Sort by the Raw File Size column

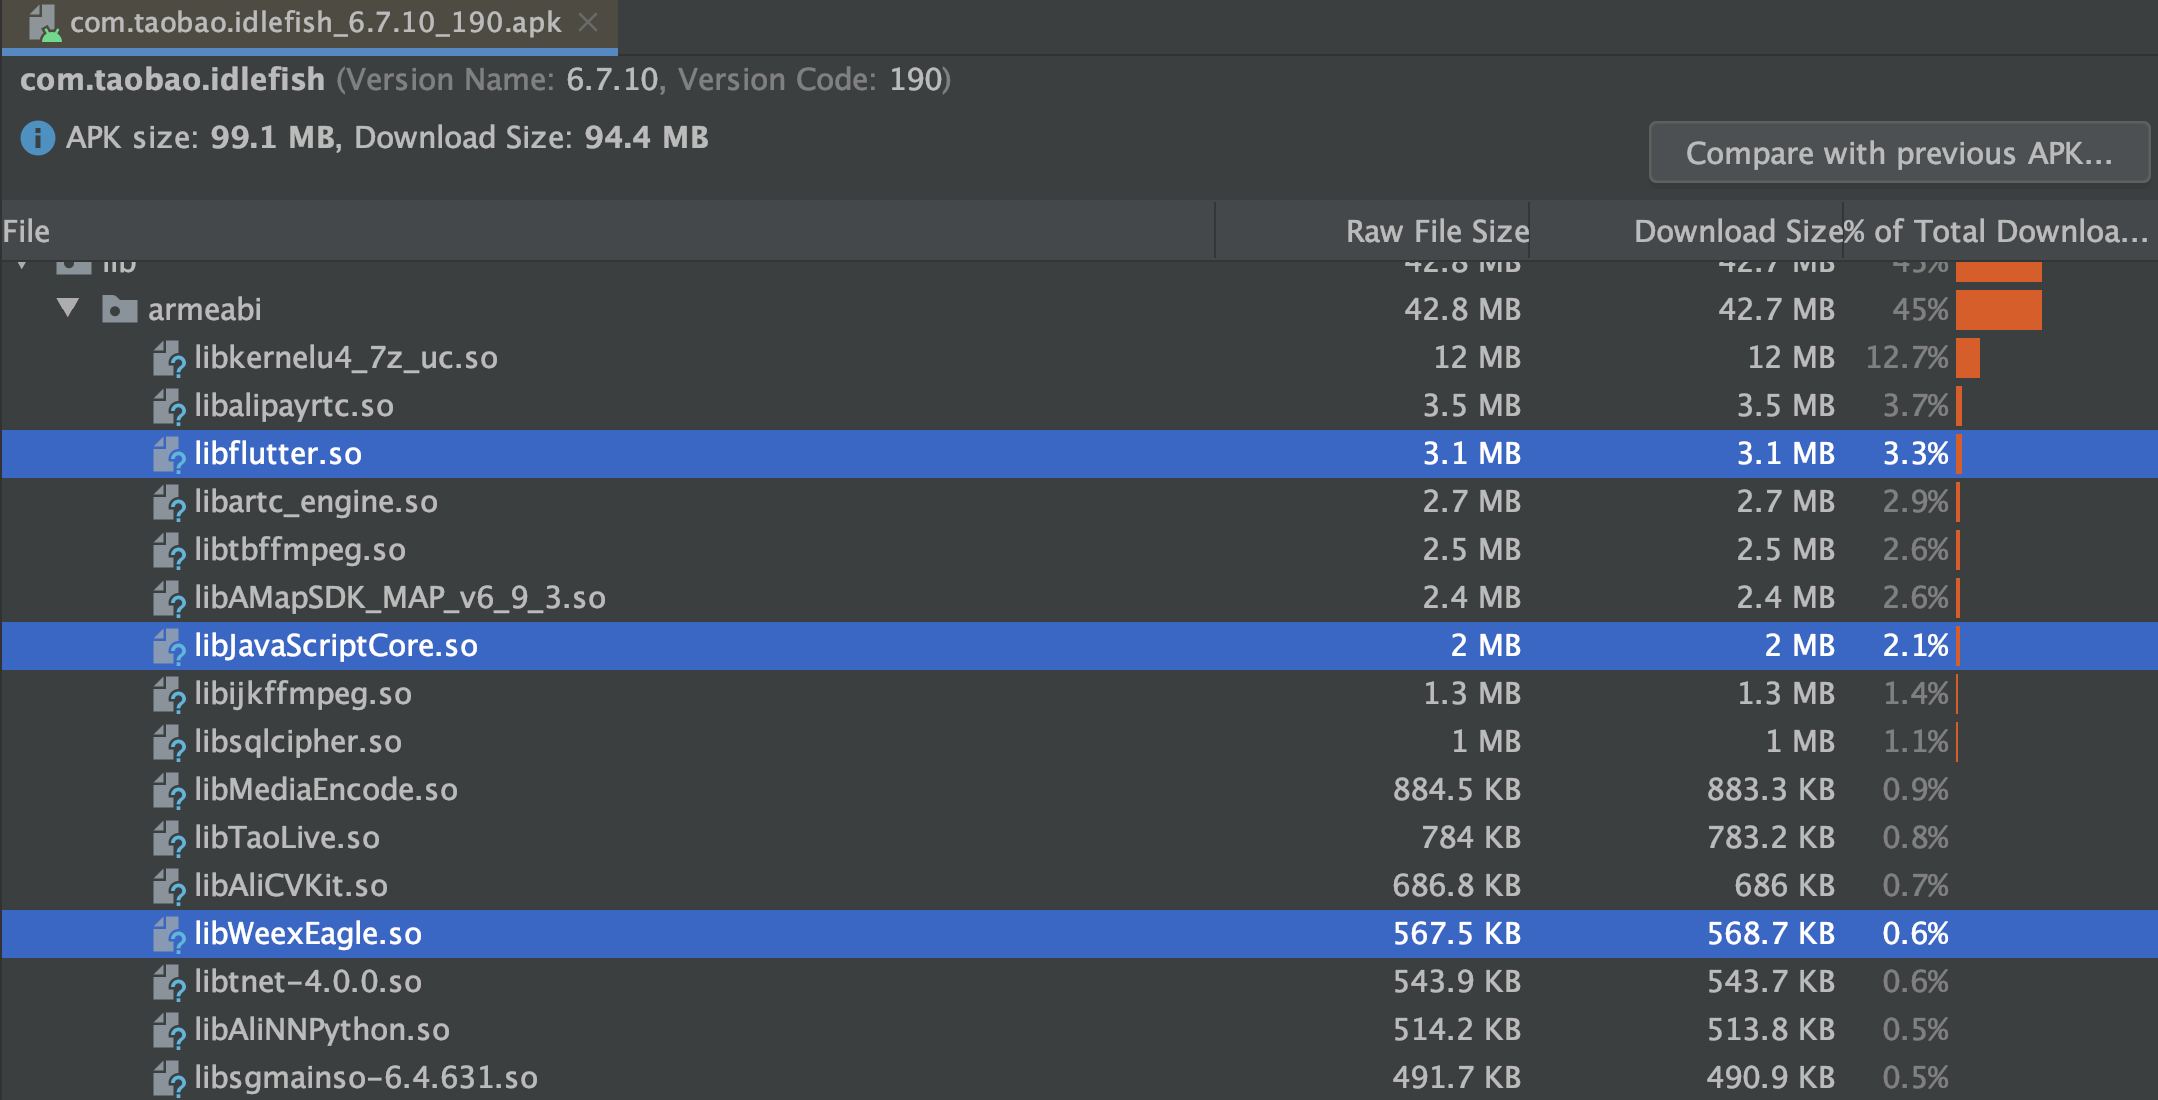(x=1436, y=231)
